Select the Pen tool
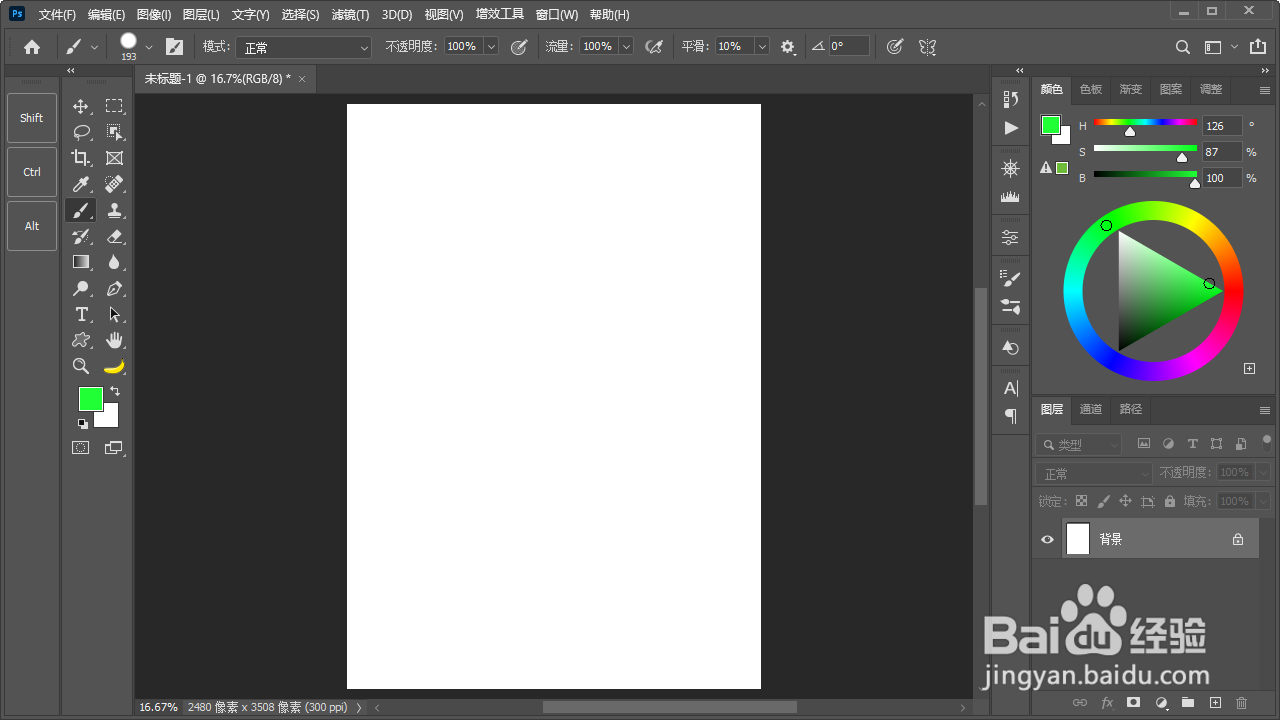 (x=114, y=288)
